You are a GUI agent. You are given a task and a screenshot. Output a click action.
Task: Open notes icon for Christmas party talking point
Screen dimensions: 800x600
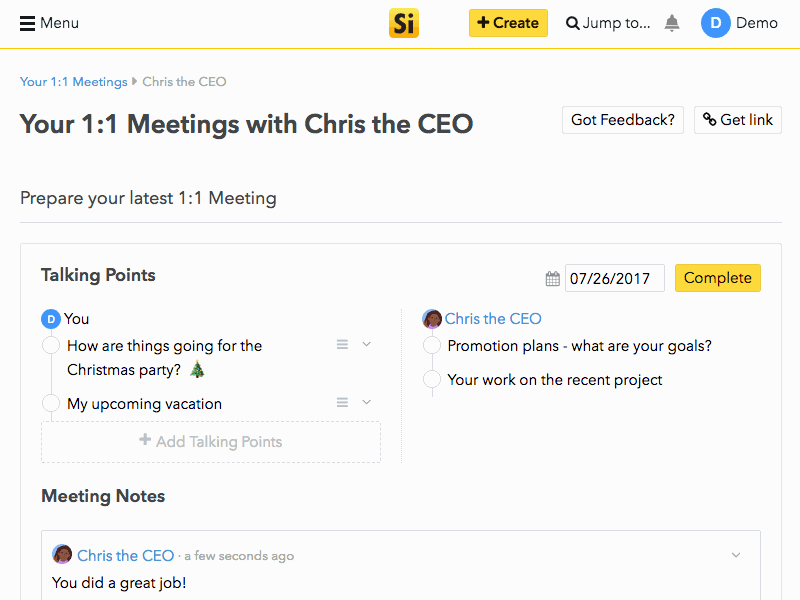tap(341, 344)
